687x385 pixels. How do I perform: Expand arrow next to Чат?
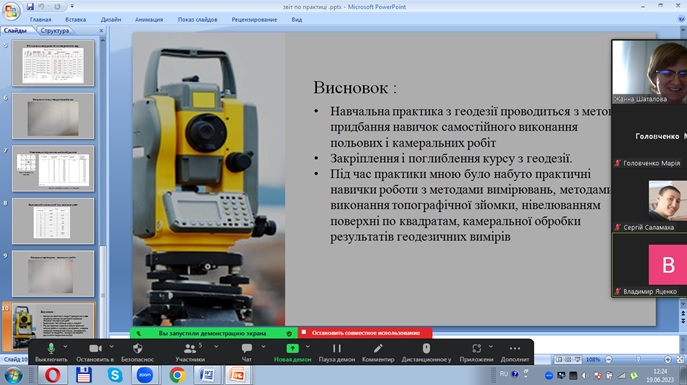(263, 346)
